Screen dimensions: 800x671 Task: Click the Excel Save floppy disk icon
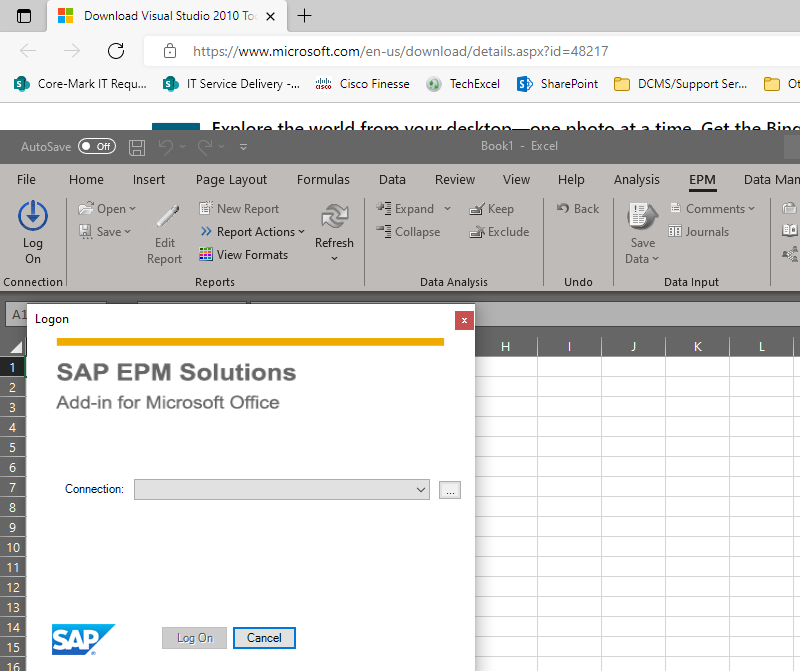point(137,147)
